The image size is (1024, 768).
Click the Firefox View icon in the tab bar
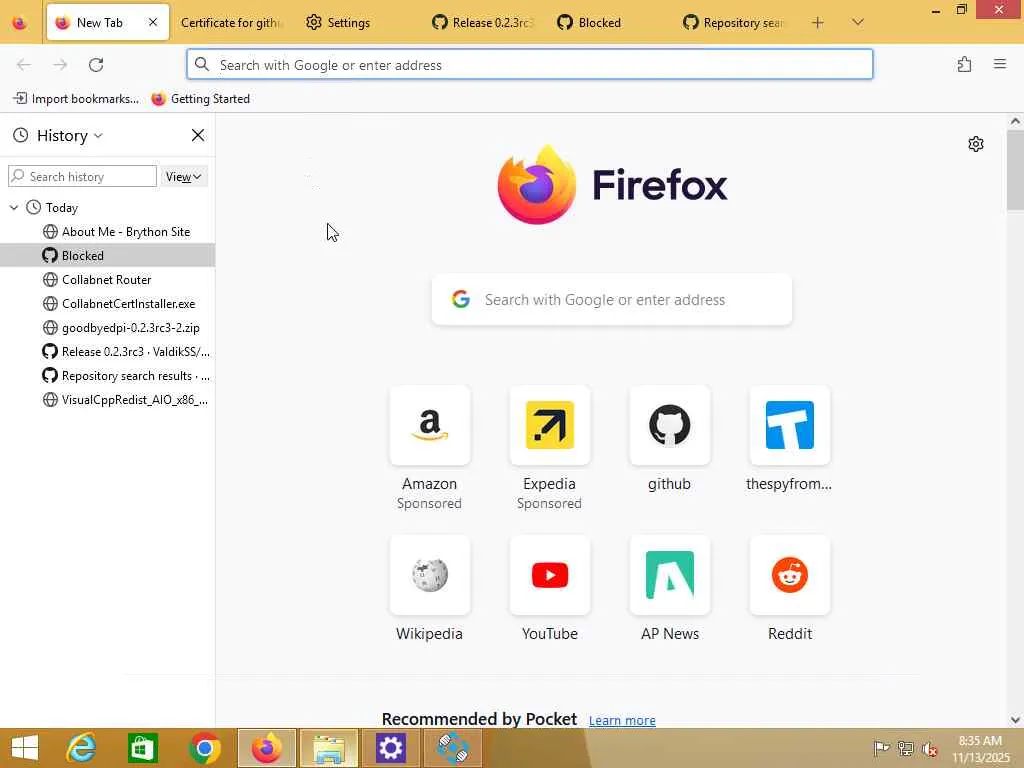[20, 23]
